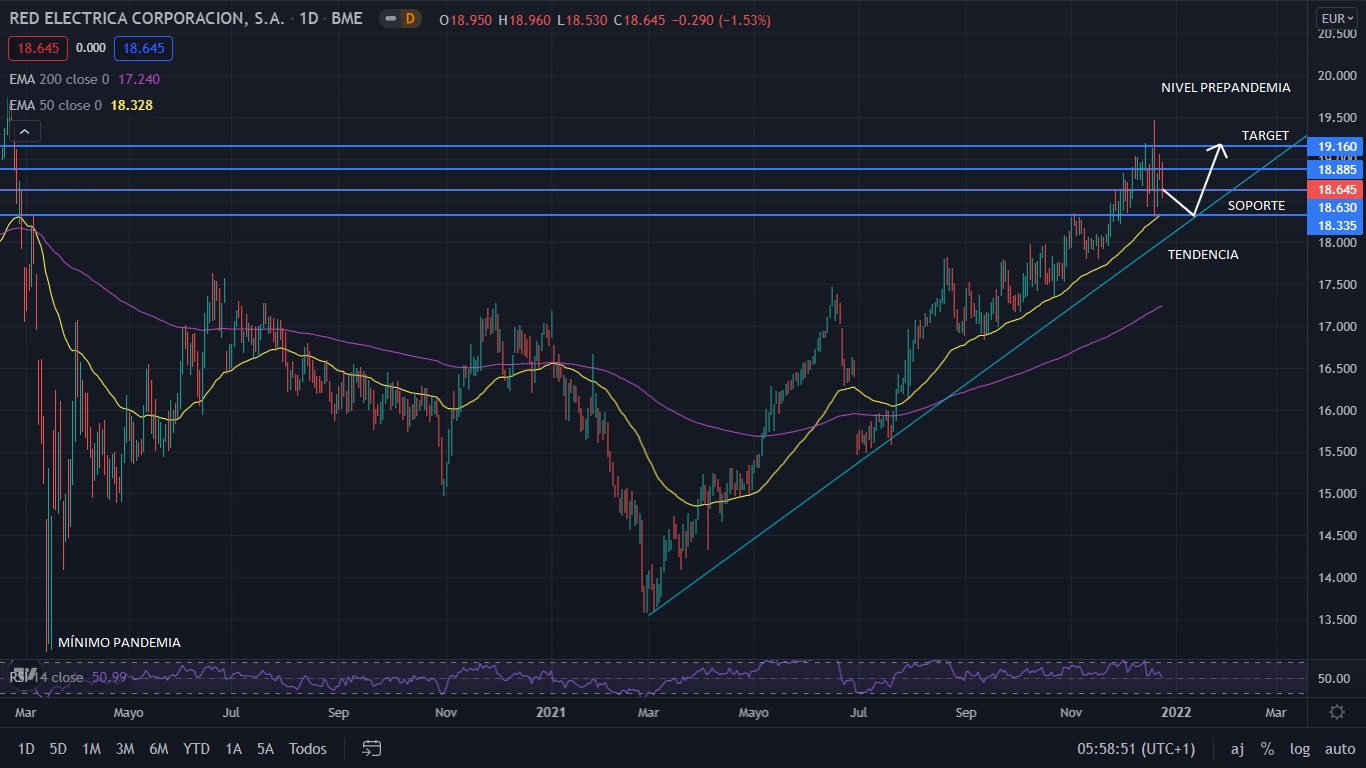Screen dimensions: 1366x768
Task: Click the orange D data status badge
Action: click(409, 19)
